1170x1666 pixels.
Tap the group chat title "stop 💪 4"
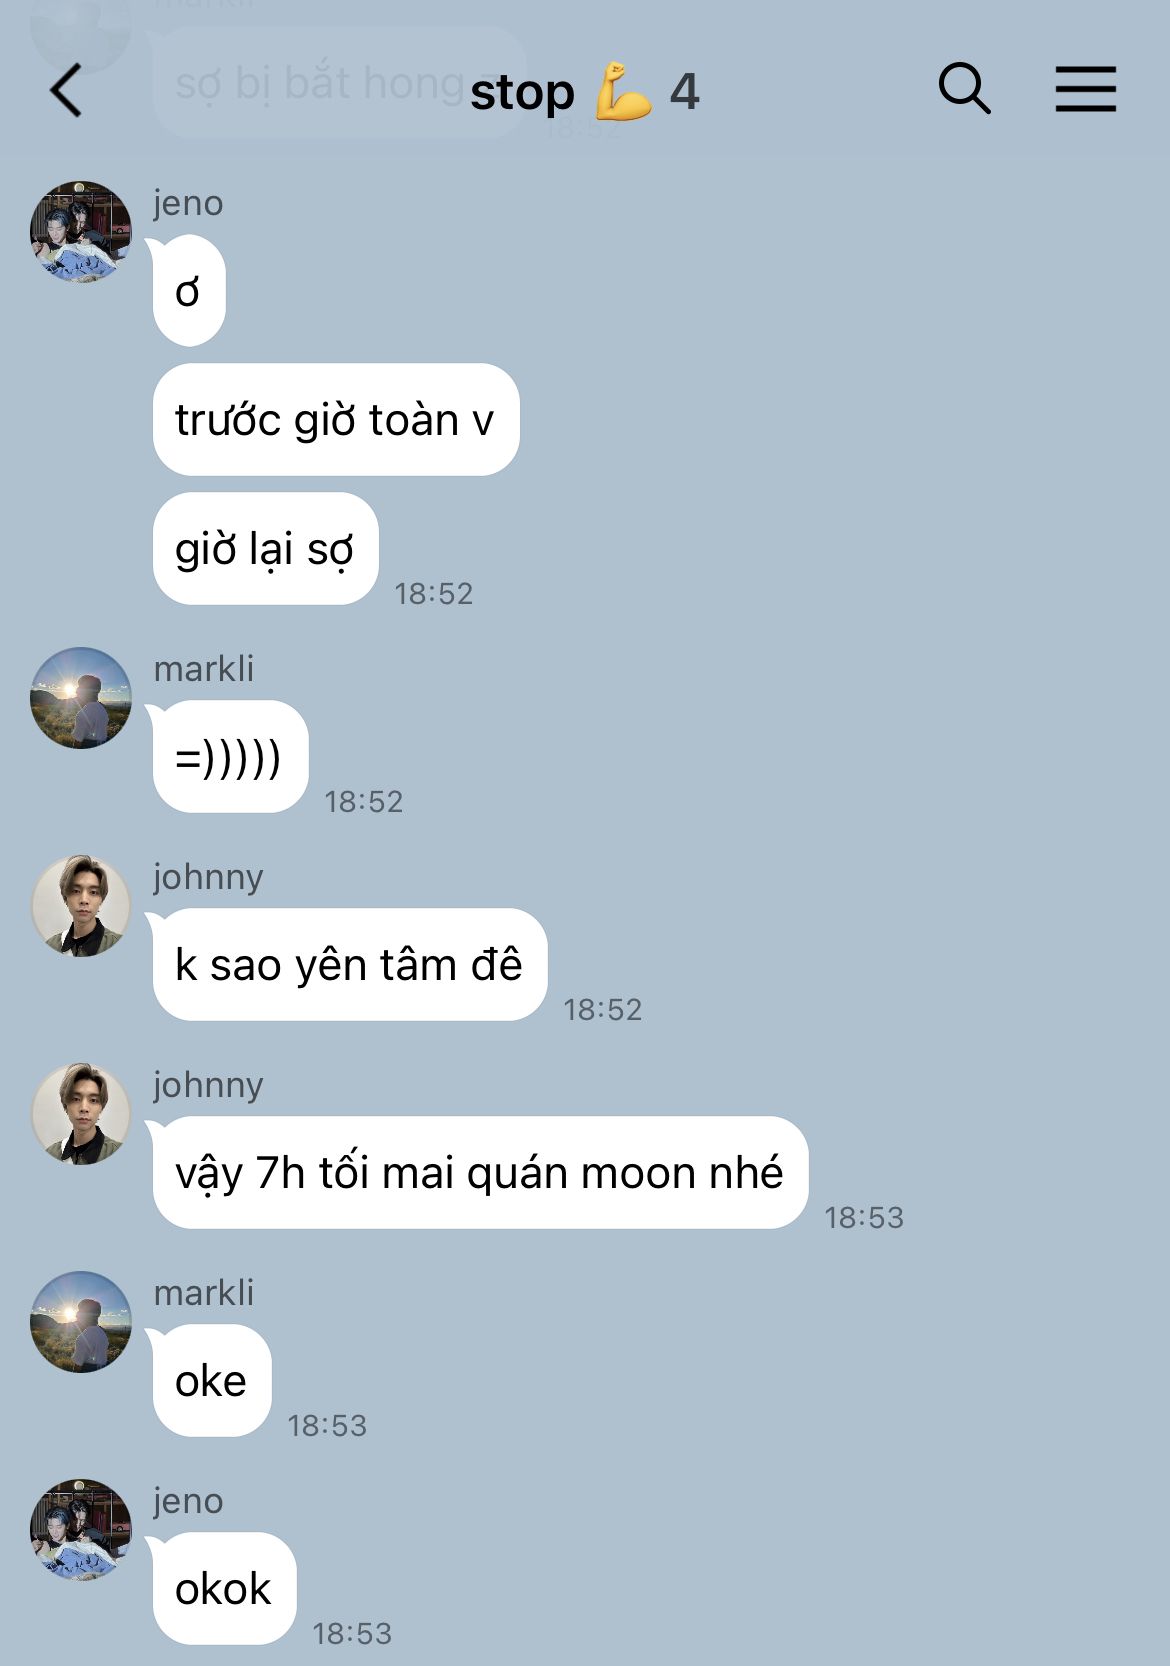585,91
